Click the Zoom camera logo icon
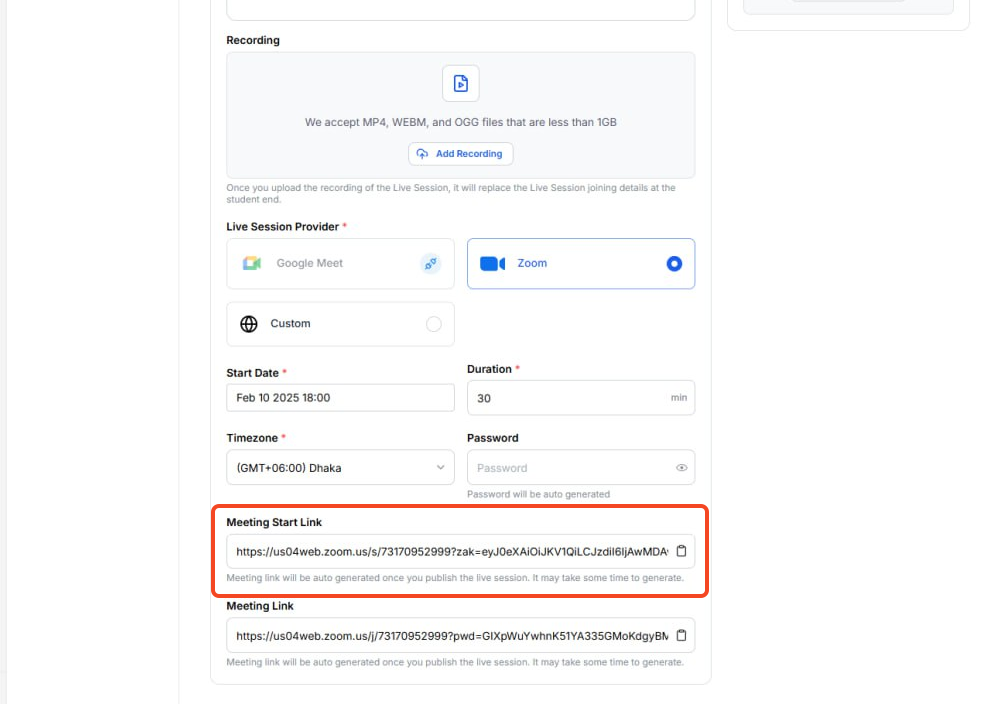This screenshot has height=704, width=996. (493, 264)
